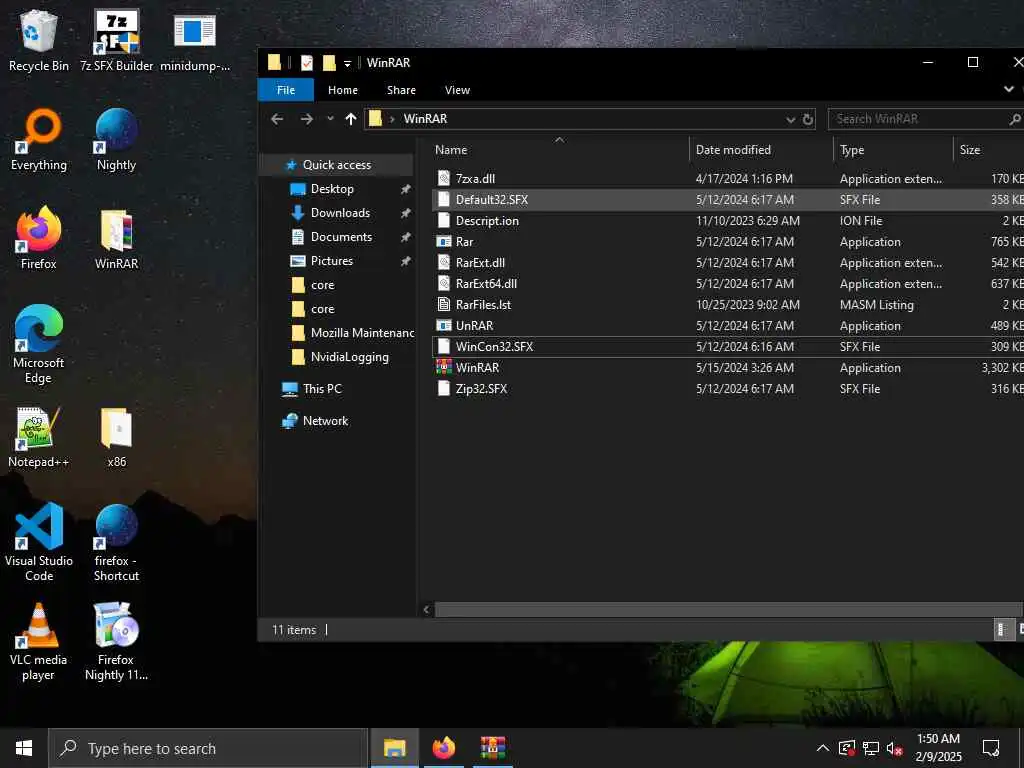Select the Zip32.SFX file

(728, 389)
